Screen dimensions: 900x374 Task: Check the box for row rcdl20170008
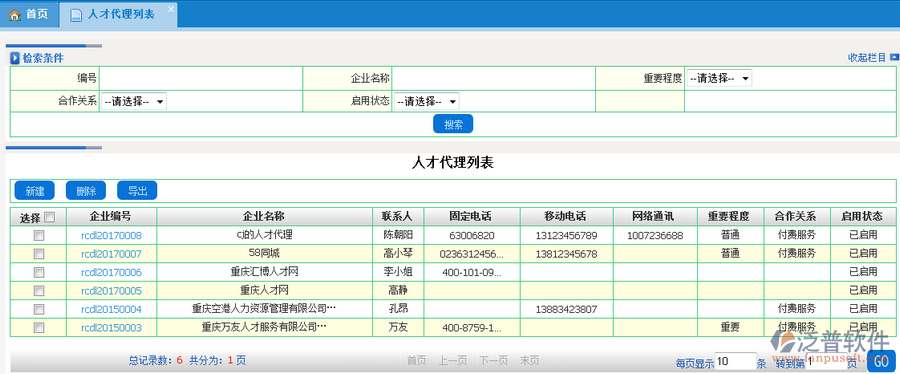39,235
